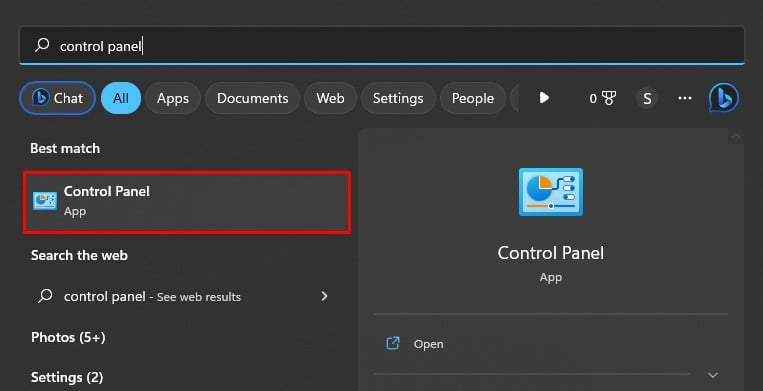
Task: Open control panel web results entry
Action: tap(187, 296)
